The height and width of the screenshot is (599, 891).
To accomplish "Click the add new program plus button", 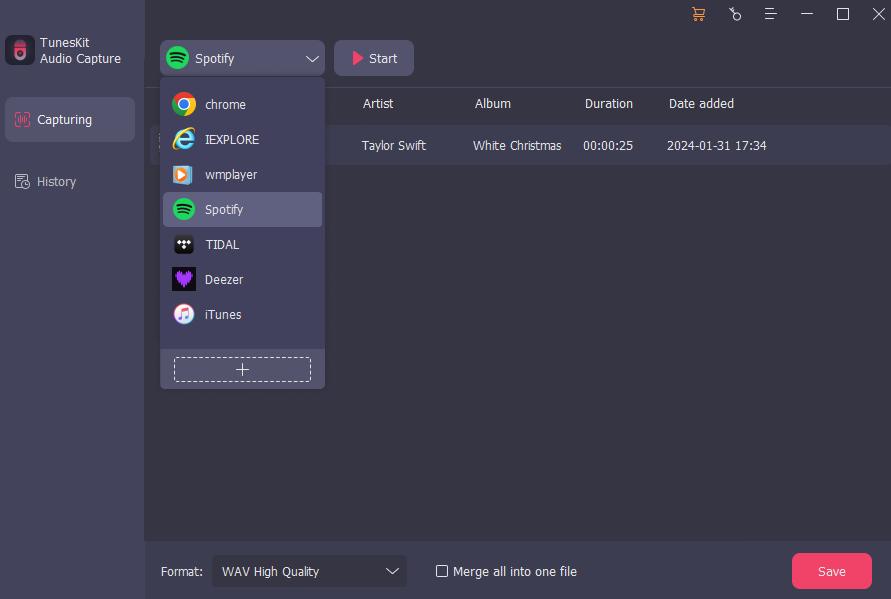I will click(x=241, y=368).
